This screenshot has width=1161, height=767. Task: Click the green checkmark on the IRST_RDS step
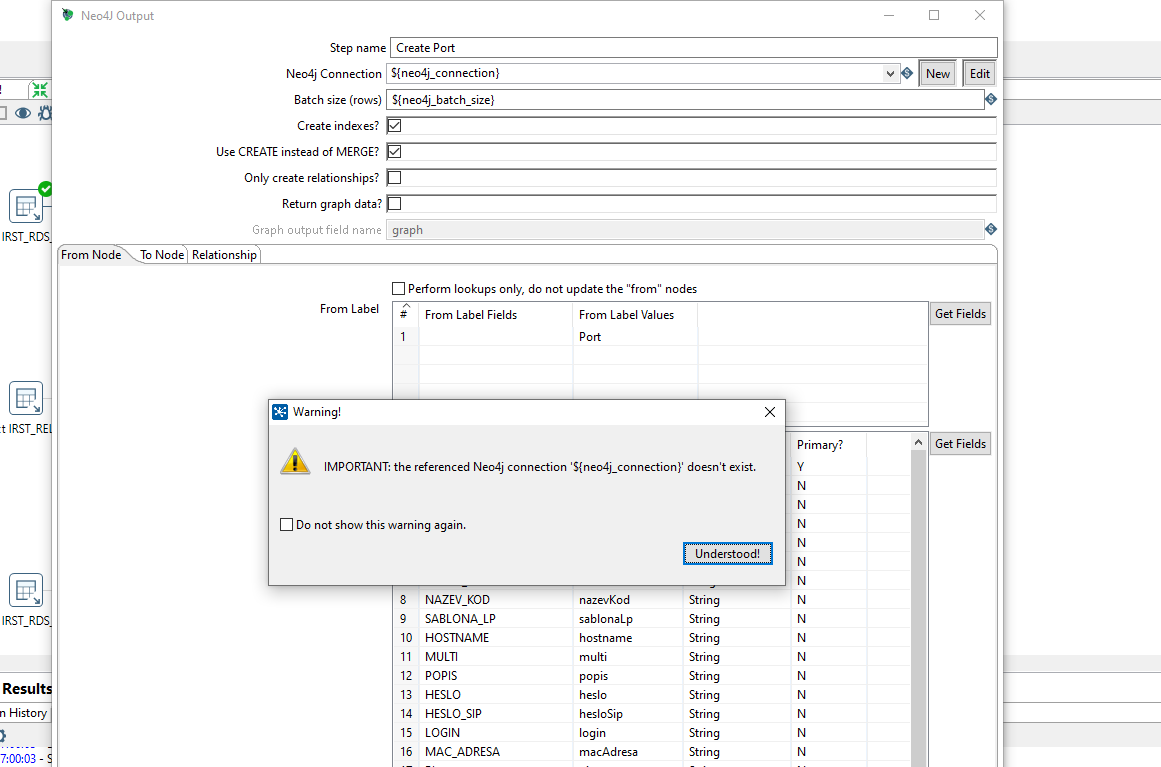[43, 188]
